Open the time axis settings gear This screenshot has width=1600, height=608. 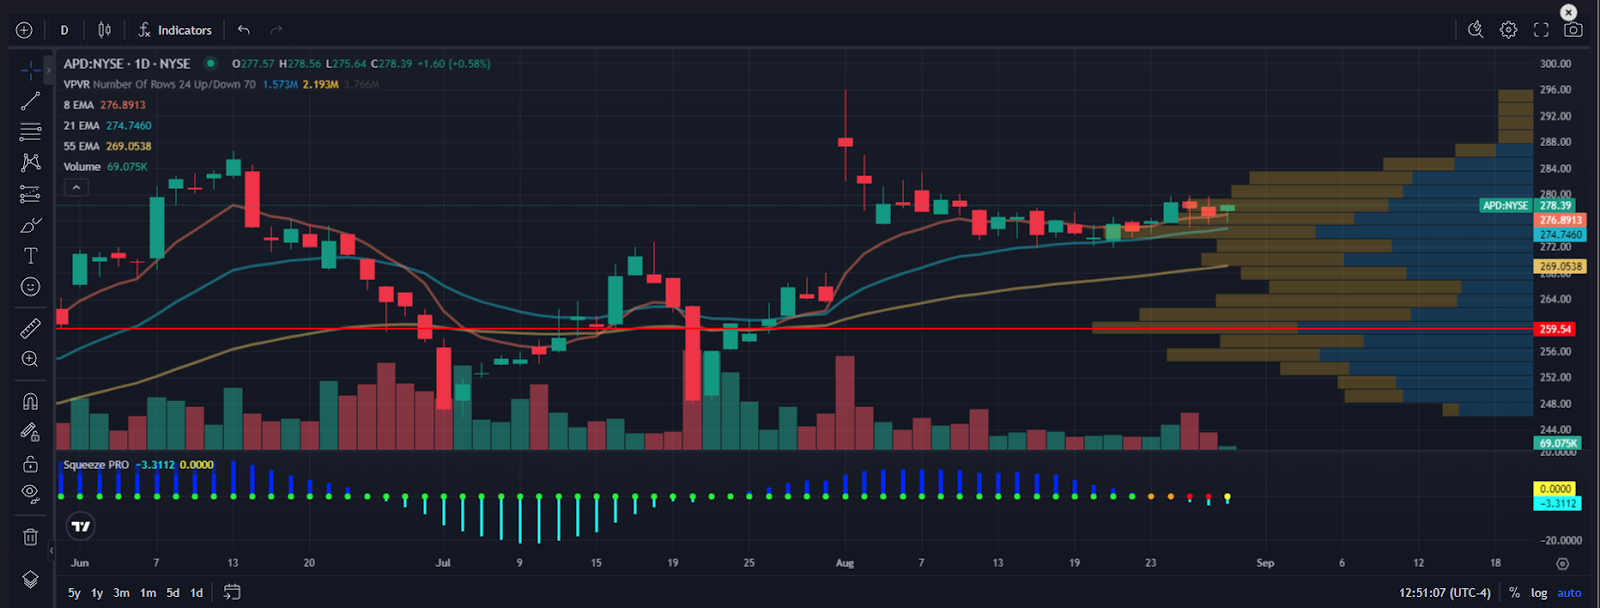click(1563, 564)
